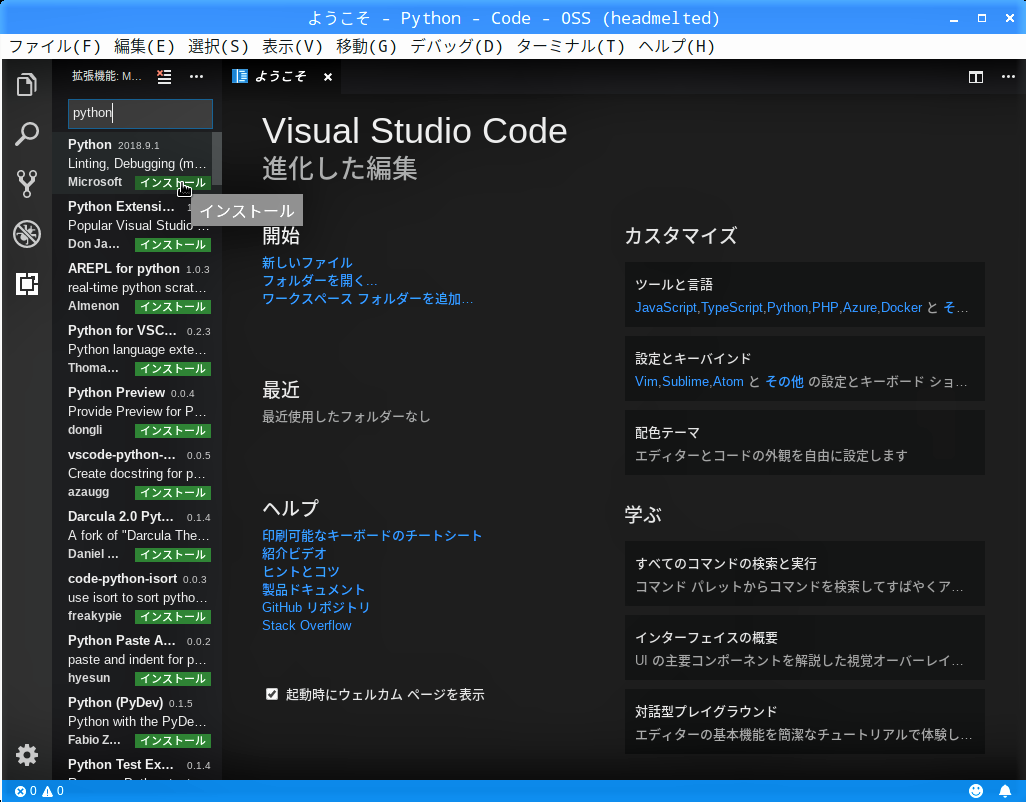Open GitHub リポジトリ link
1026x802 pixels.
(316, 608)
